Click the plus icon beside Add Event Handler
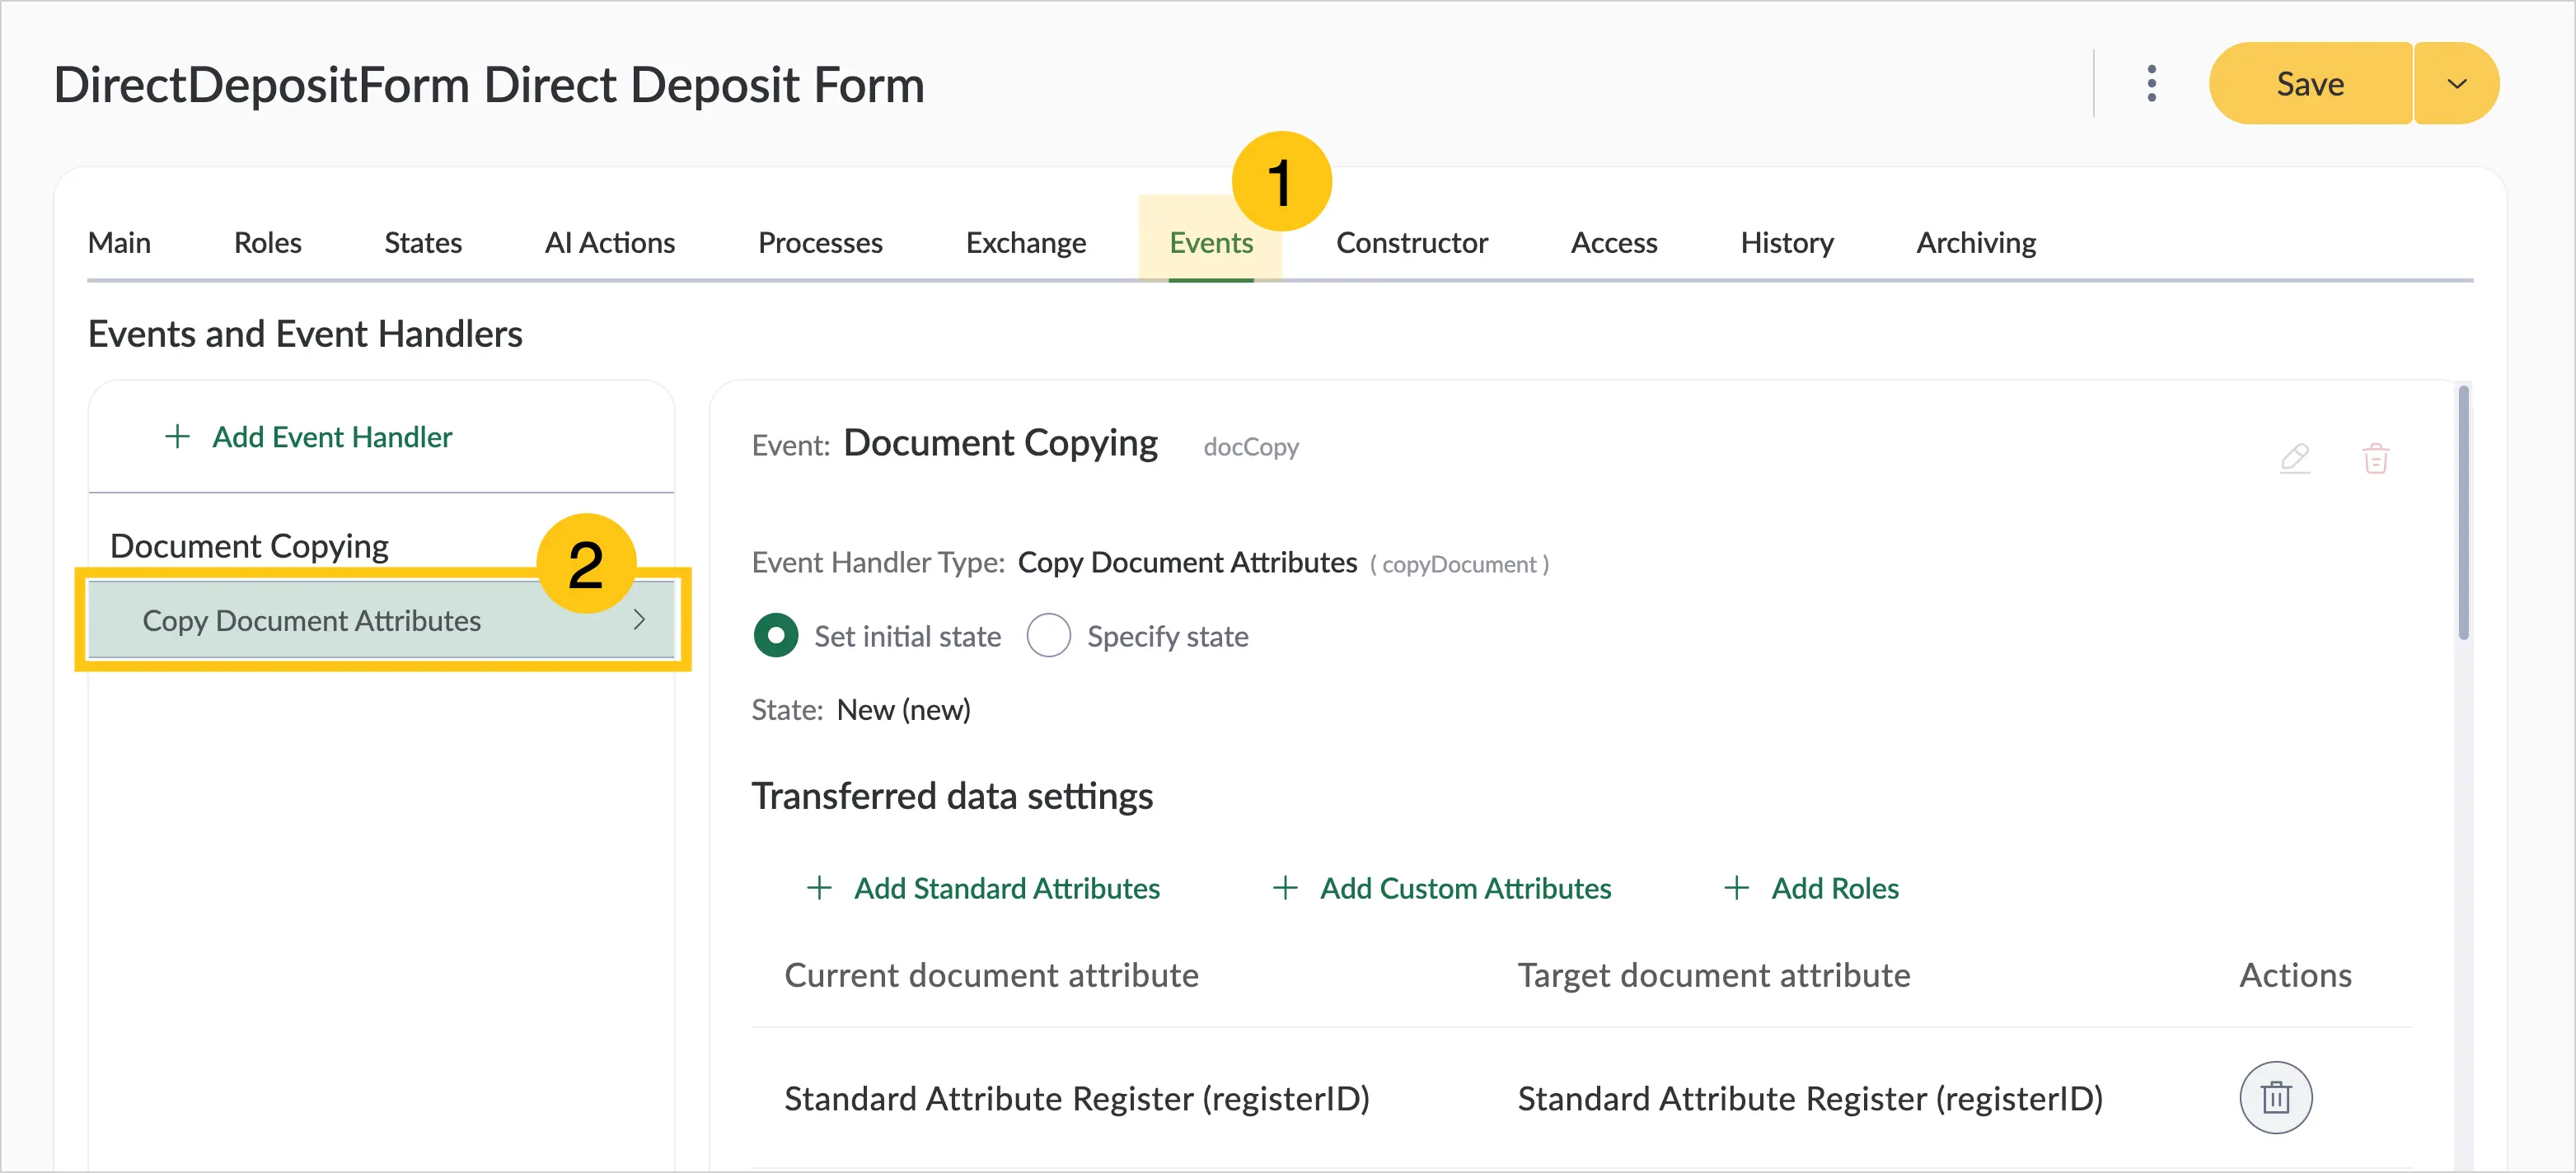Screen dimensions: 2576x1173 177,437
